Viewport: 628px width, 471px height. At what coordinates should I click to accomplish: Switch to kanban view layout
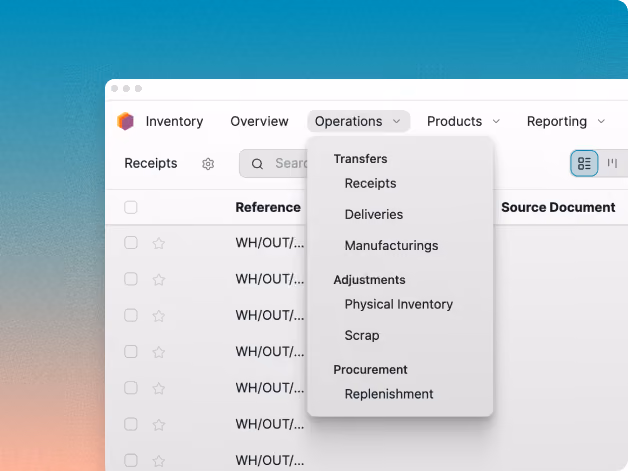click(x=612, y=163)
